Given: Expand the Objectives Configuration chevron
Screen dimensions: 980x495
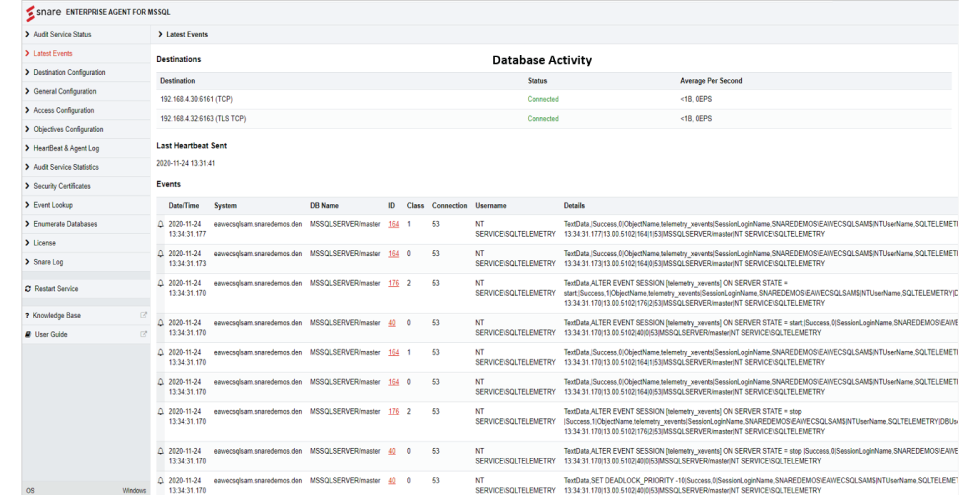Looking at the screenshot, I should click(x=27, y=129).
